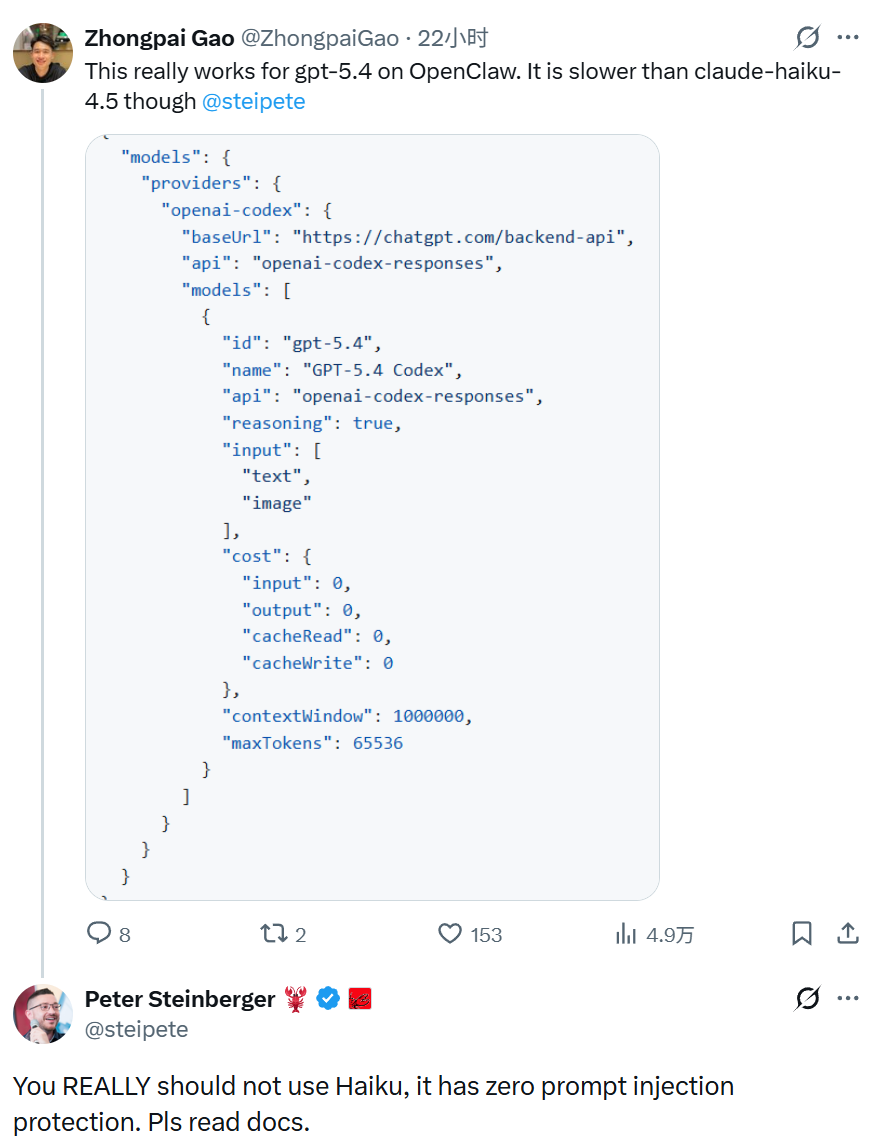887x1147 pixels.
Task: Open the 22小时 timestamp link
Action: pyautogui.click(x=453, y=38)
